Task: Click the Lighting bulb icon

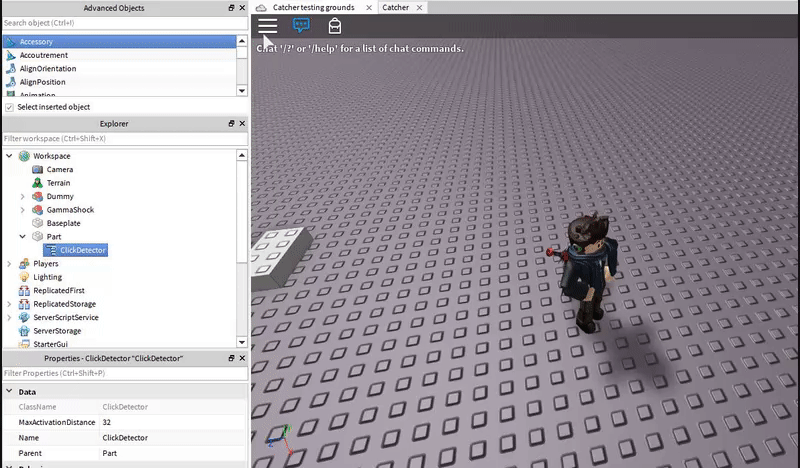Action: pyautogui.click(x=24, y=277)
